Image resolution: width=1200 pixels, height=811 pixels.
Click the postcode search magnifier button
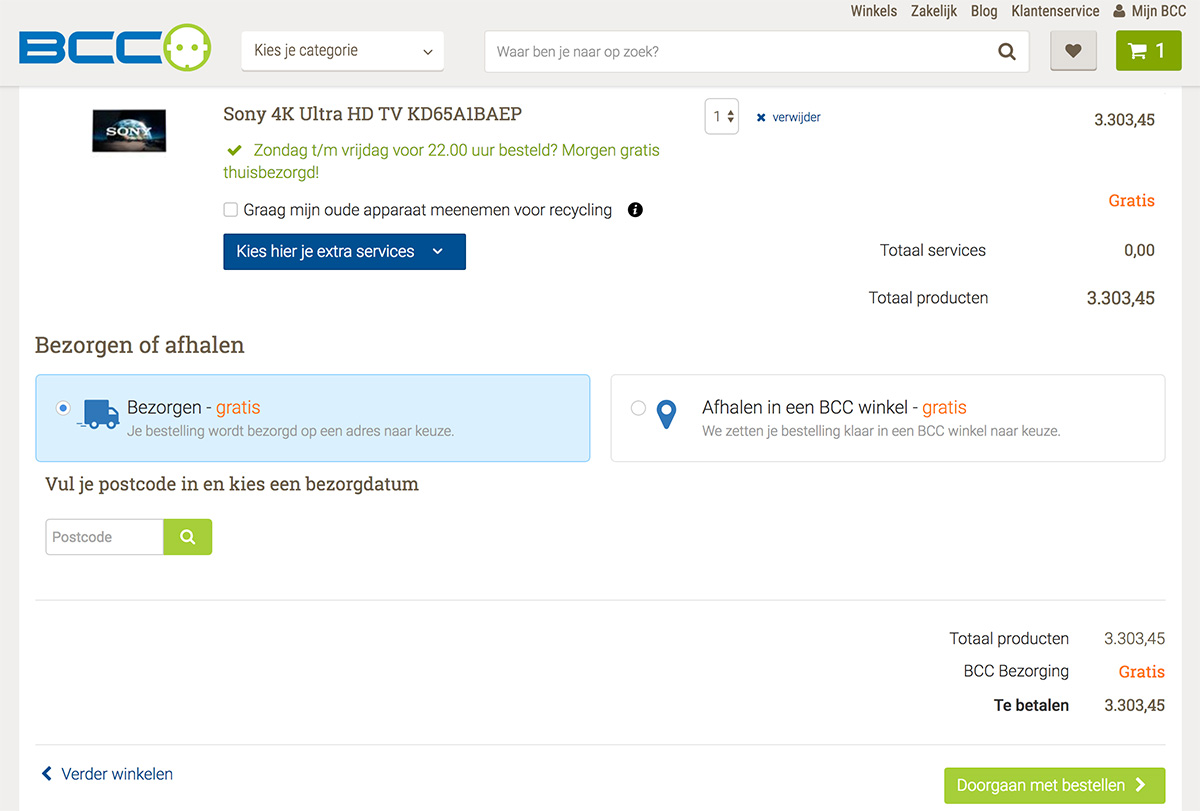188,537
